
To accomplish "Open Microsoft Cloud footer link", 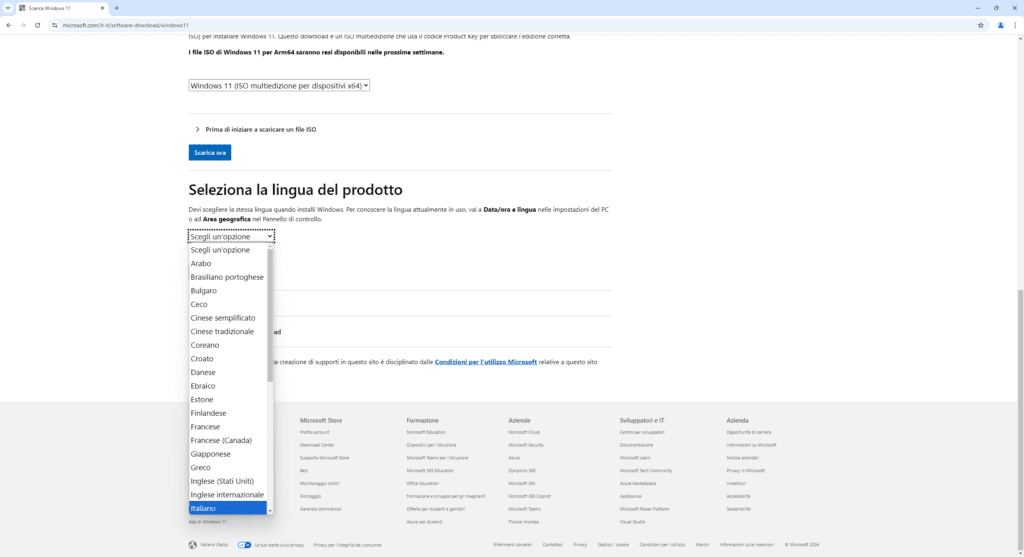I will (x=524, y=432).
